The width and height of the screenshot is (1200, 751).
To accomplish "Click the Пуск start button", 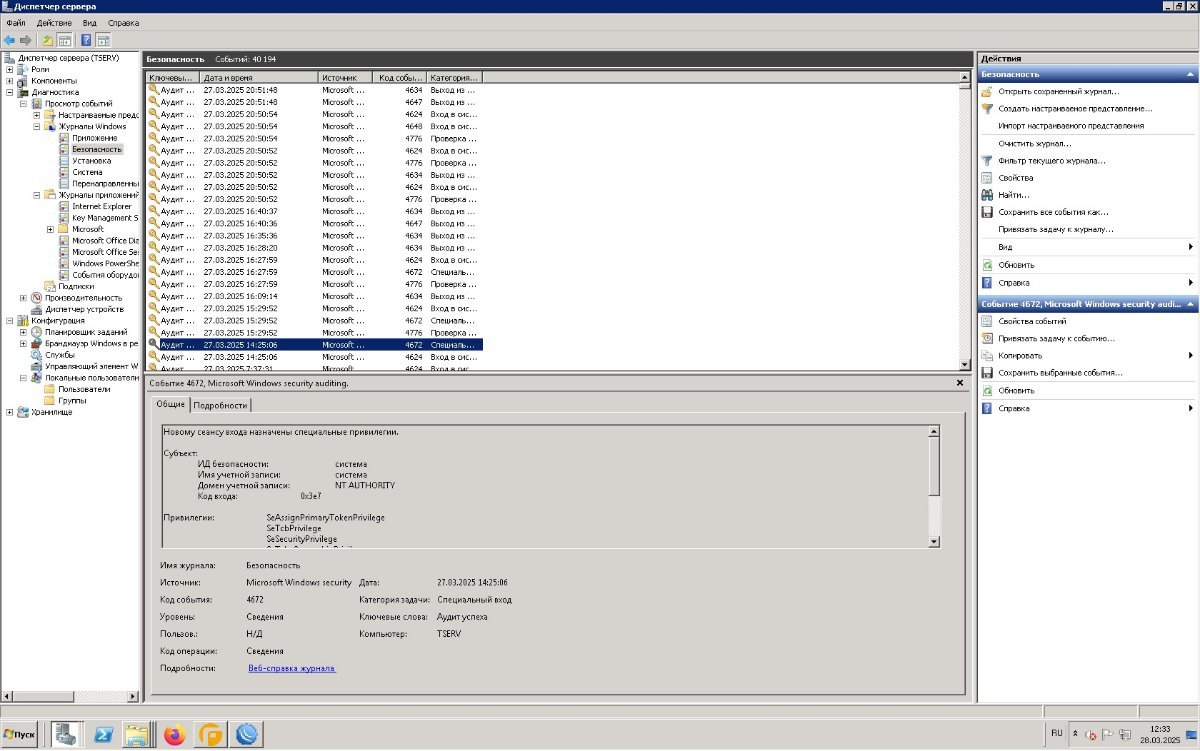I will click(20, 734).
